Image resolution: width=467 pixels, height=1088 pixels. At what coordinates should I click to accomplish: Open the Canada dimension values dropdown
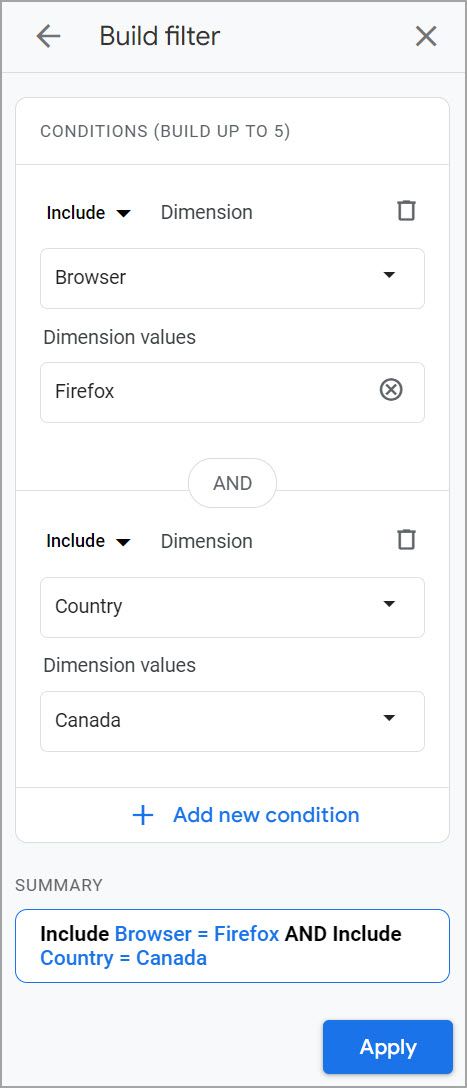(232, 721)
